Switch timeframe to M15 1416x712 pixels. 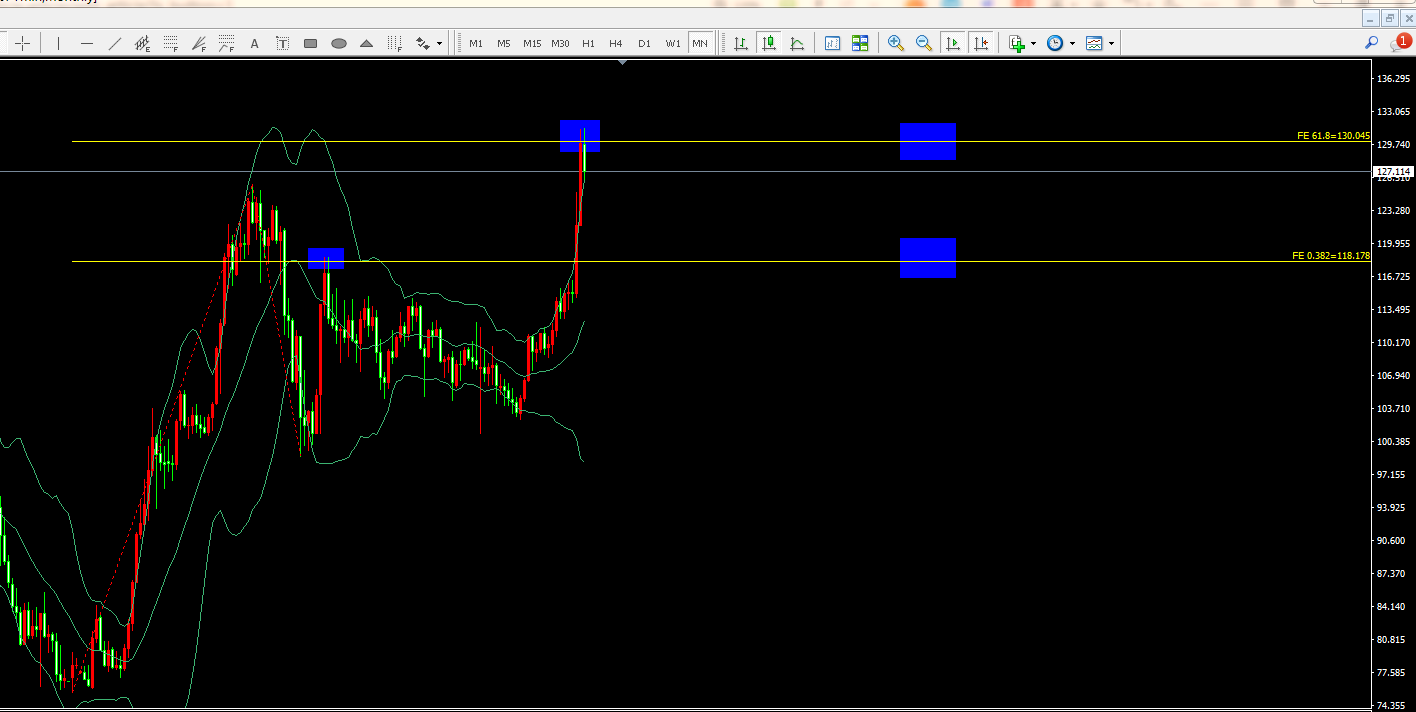tap(532, 43)
